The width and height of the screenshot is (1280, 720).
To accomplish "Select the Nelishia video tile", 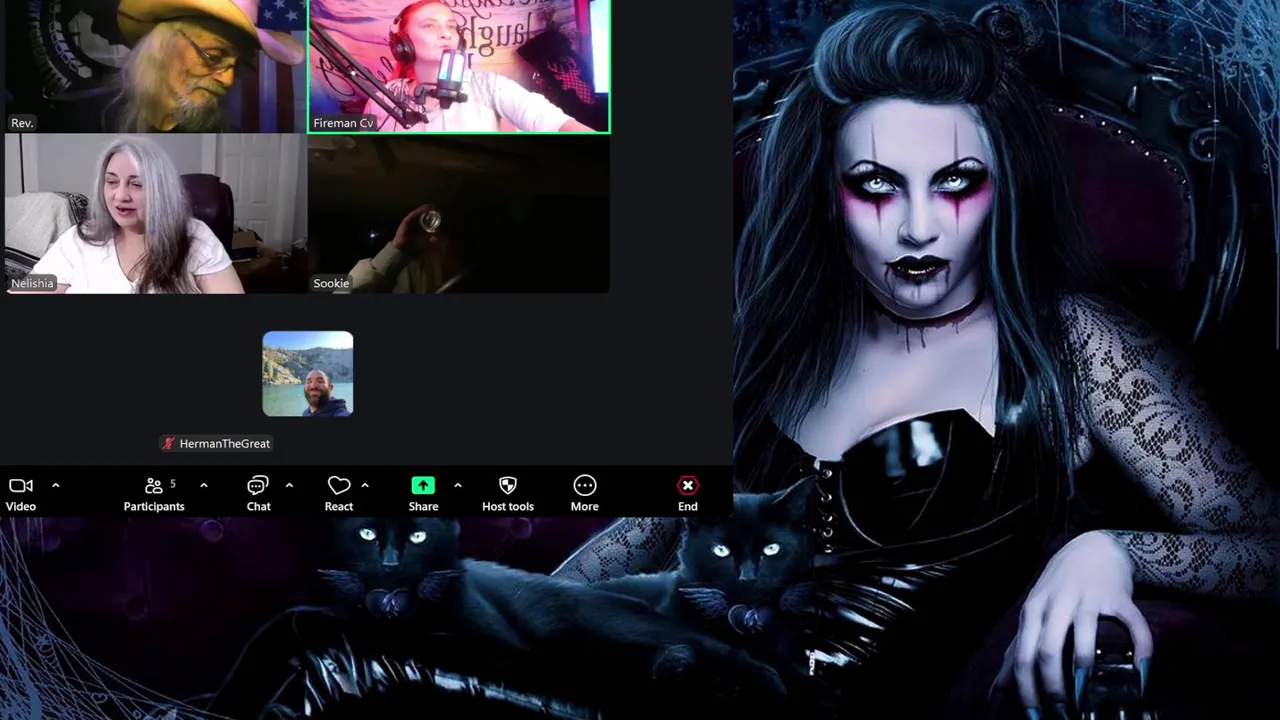I will click(x=155, y=214).
